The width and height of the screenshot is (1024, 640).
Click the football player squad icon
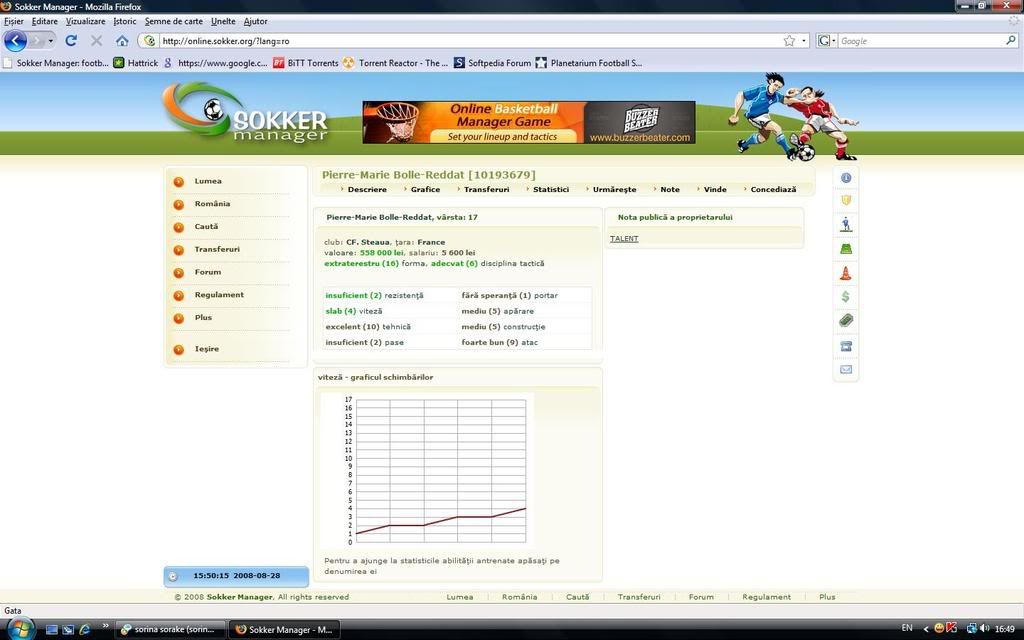coord(846,225)
